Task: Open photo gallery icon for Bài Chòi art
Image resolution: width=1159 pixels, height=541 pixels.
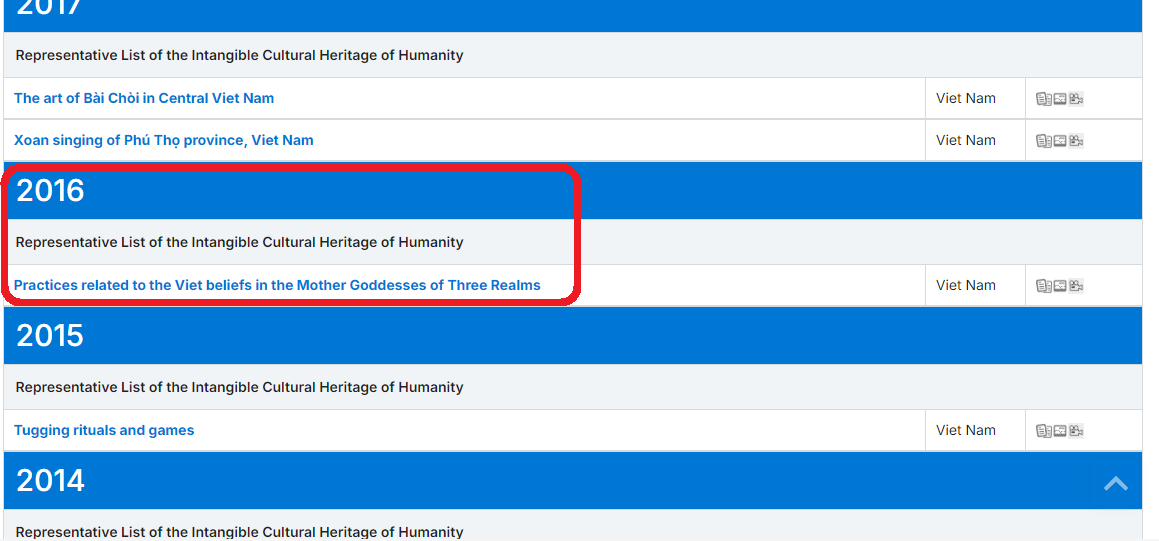Action: pyautogui.click(x=1060, y=99)
